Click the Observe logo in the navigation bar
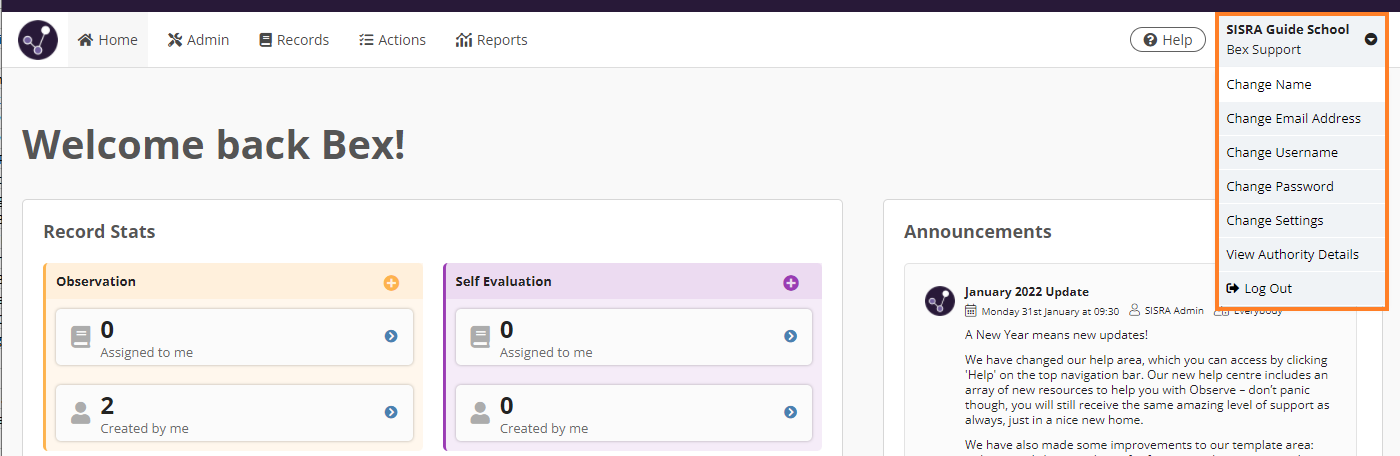Viewport: 1400px width, 456px height. tap(38, 40)
